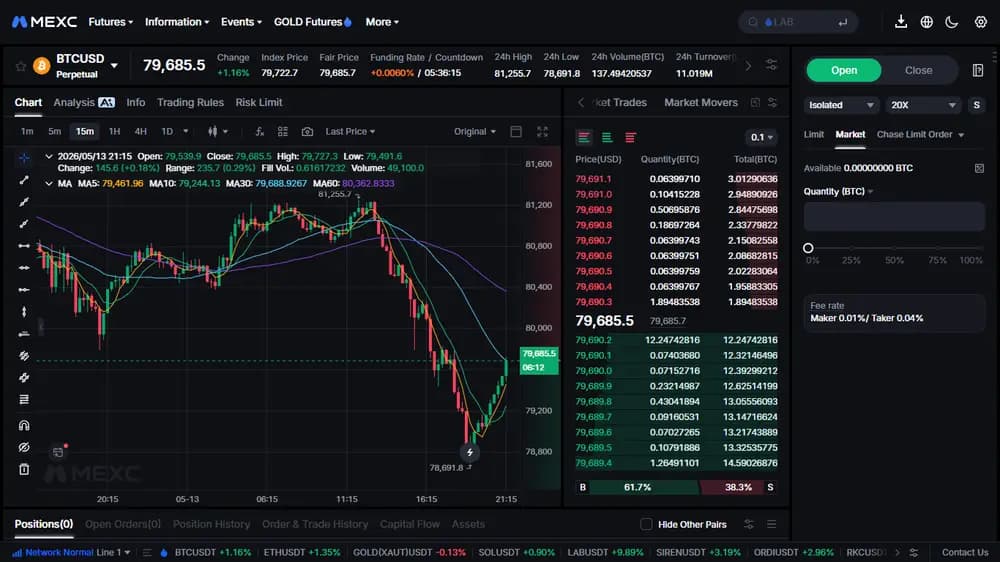The image size is (1000, 562).
Task: Click the transfer icon next to Available
Action: tap(979, 168)
